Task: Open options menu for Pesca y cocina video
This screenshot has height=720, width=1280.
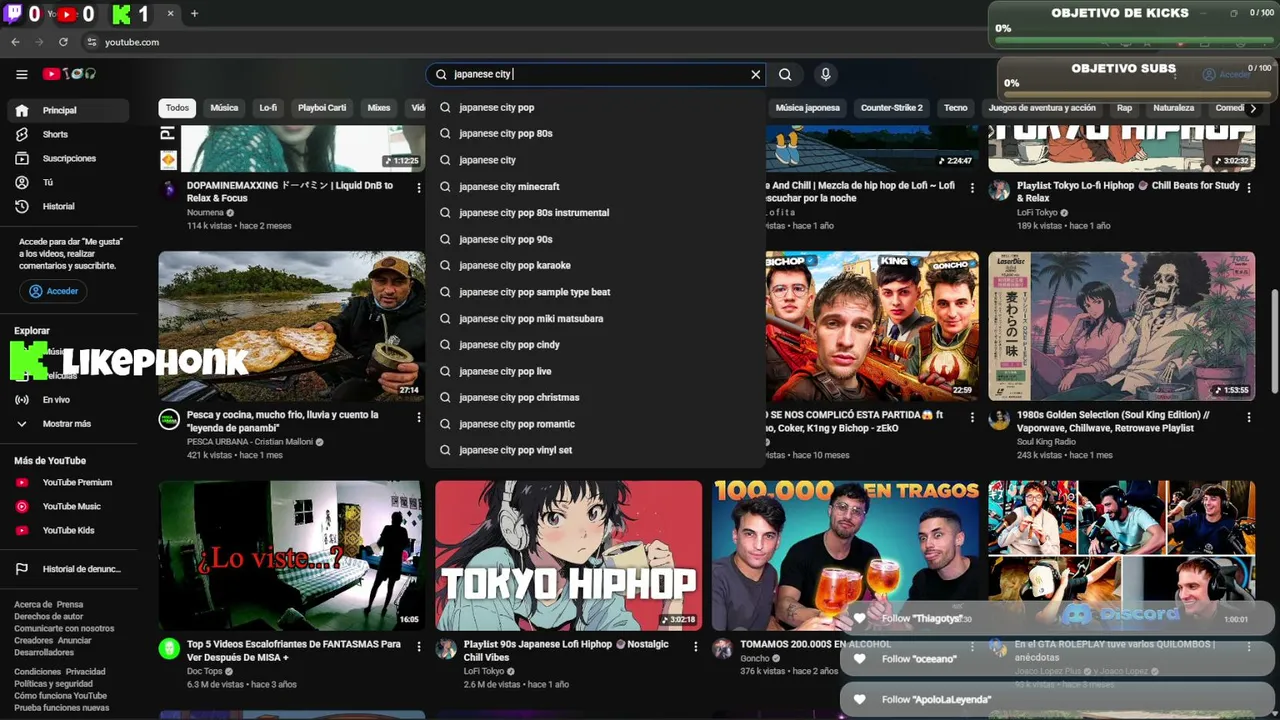Action: tap(419, 417)
